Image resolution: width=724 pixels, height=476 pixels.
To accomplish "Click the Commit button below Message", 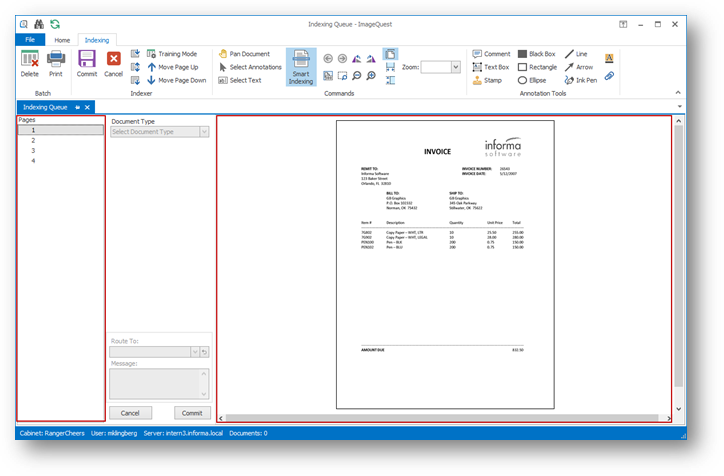I will pyautogui.click(x=192, y=413).
